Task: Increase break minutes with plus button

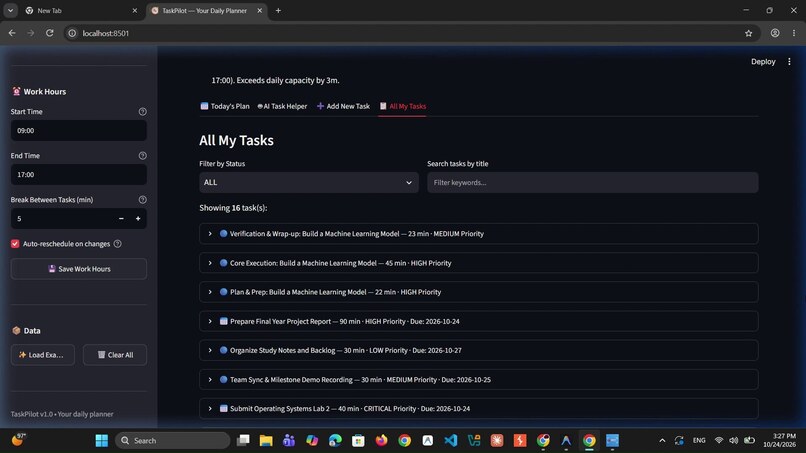Action: point(138,219)
